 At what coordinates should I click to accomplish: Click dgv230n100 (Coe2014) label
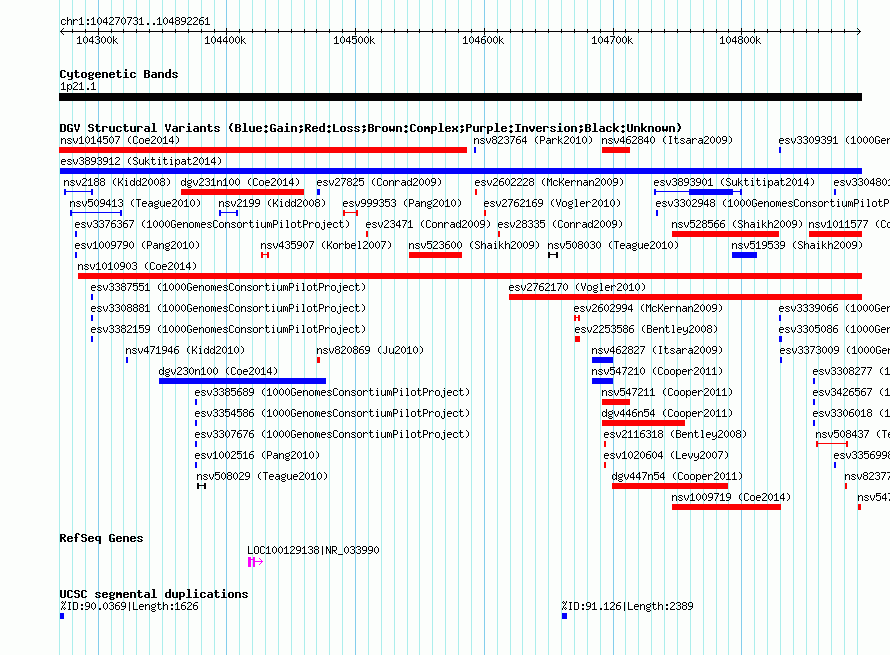click(x=219, y=371)
